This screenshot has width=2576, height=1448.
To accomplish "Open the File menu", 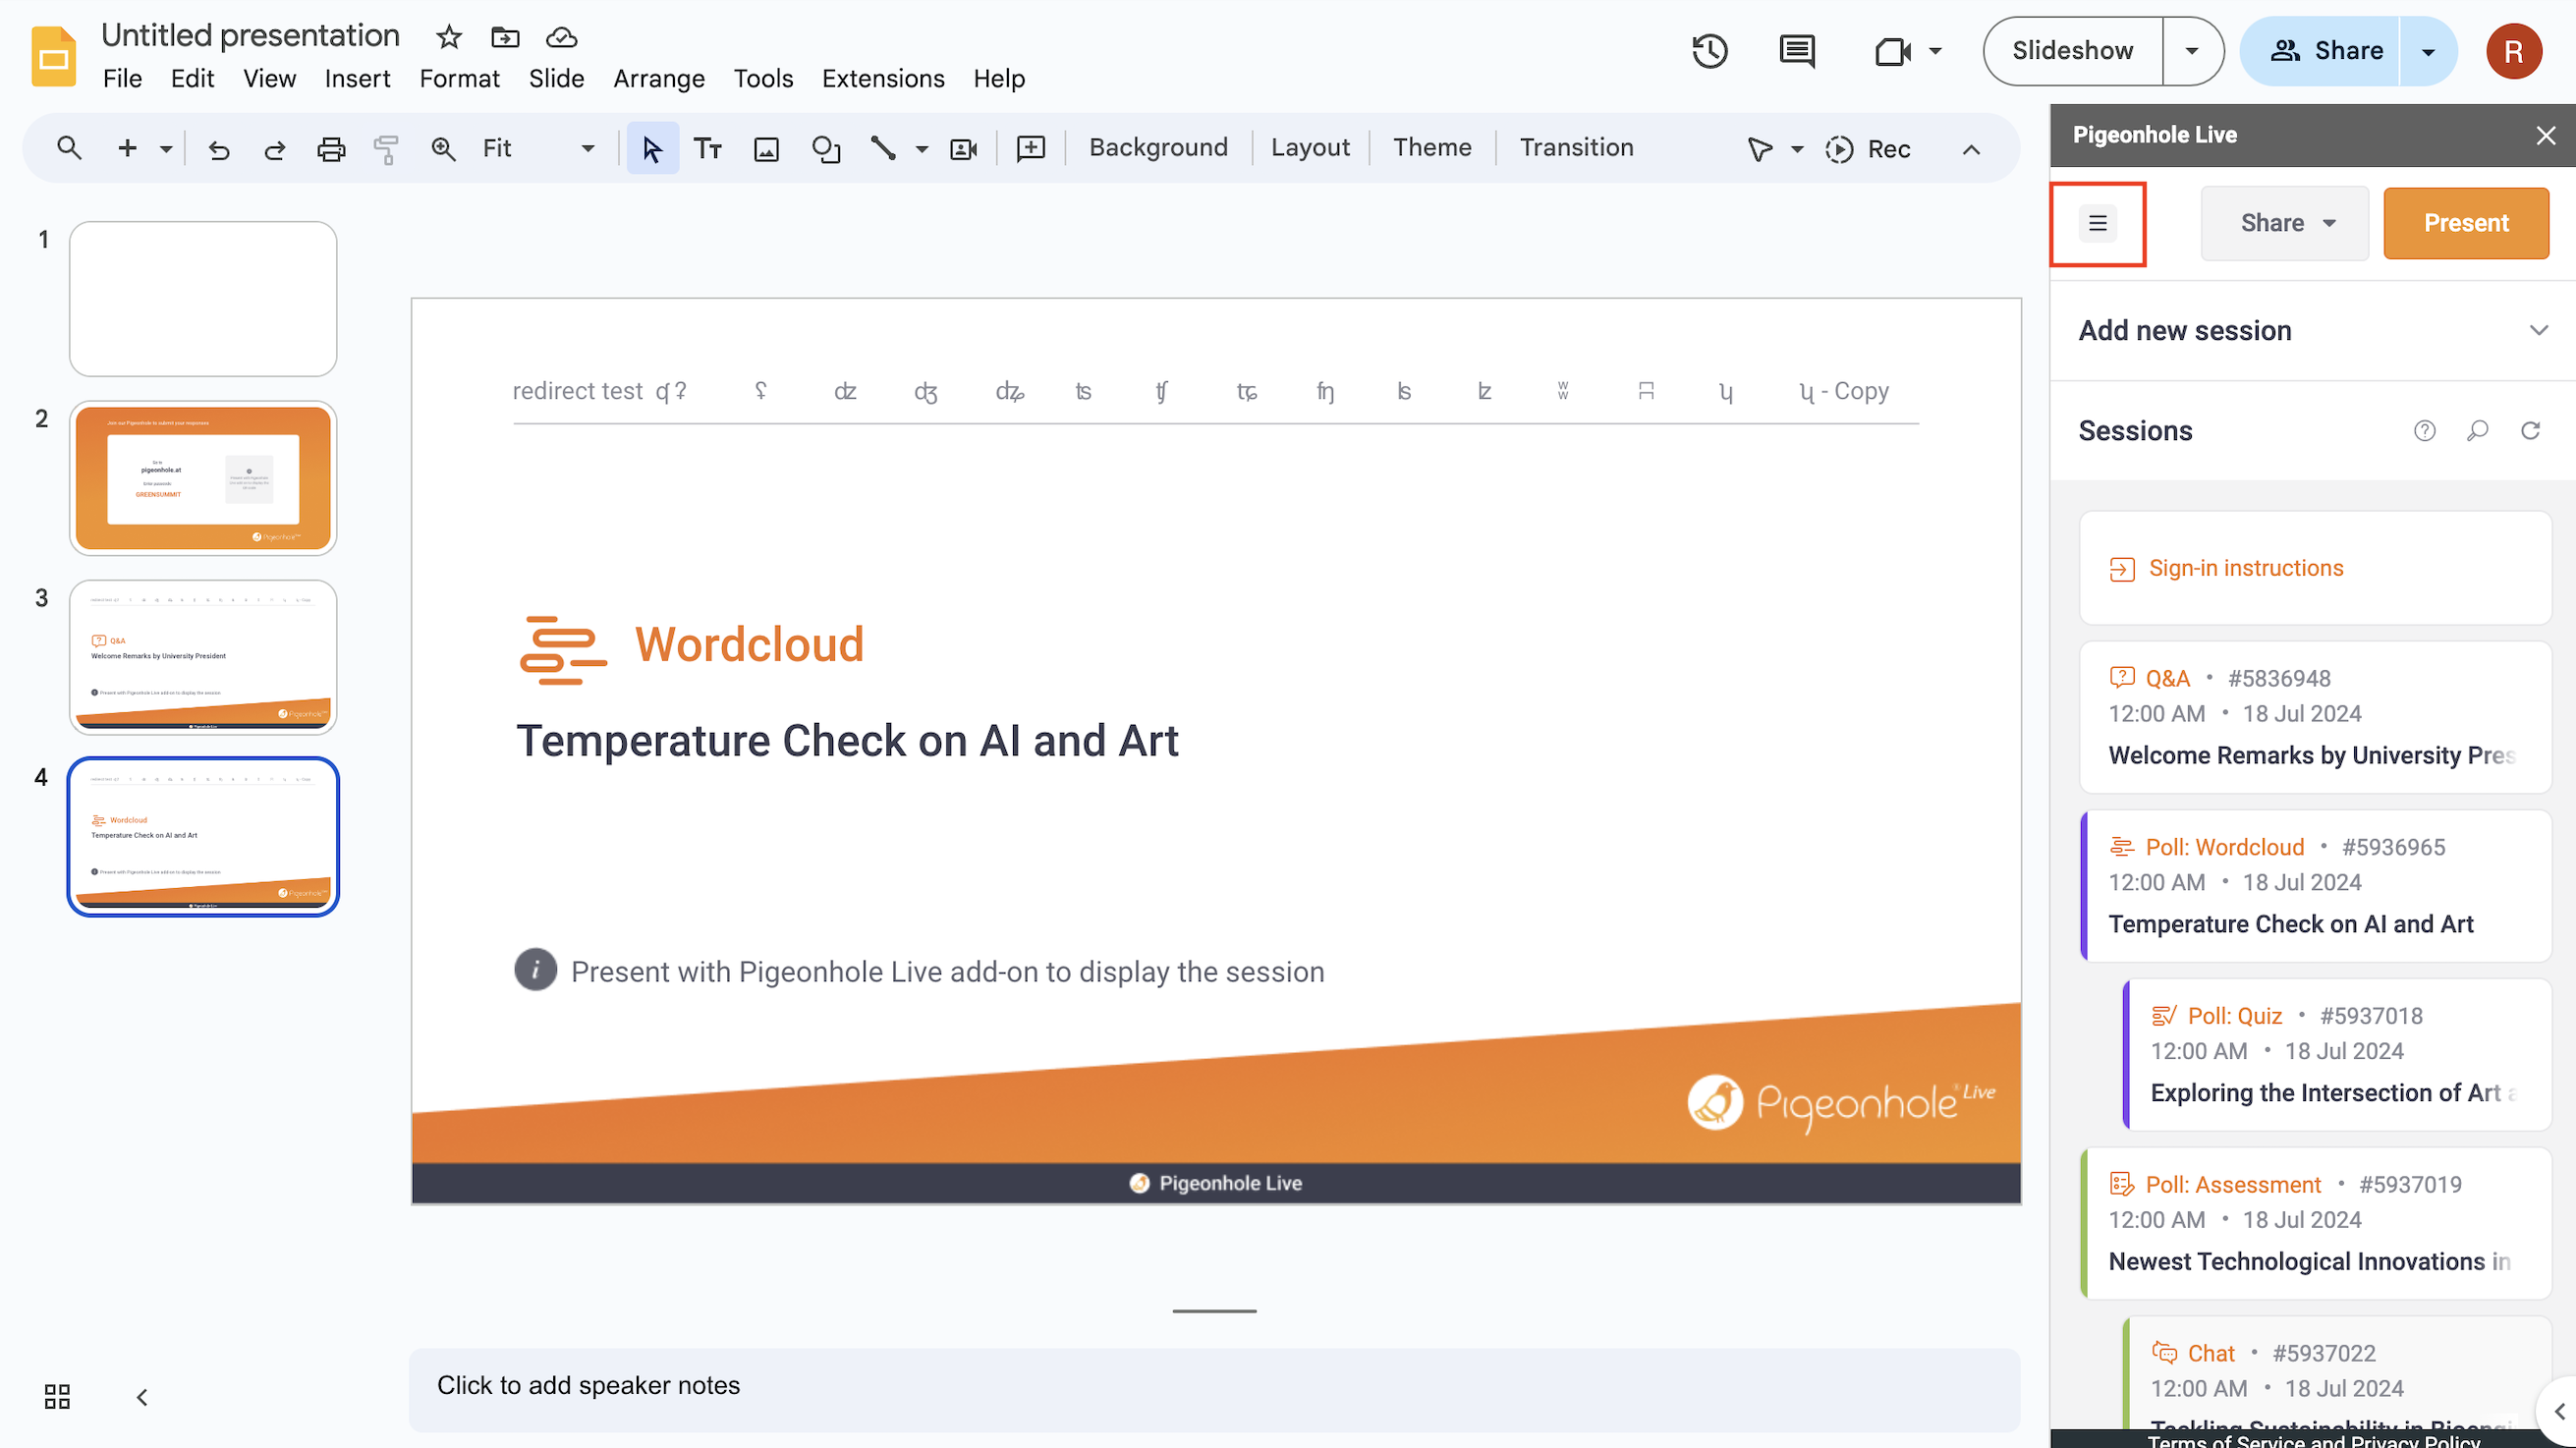I will [x=122, y=78].
